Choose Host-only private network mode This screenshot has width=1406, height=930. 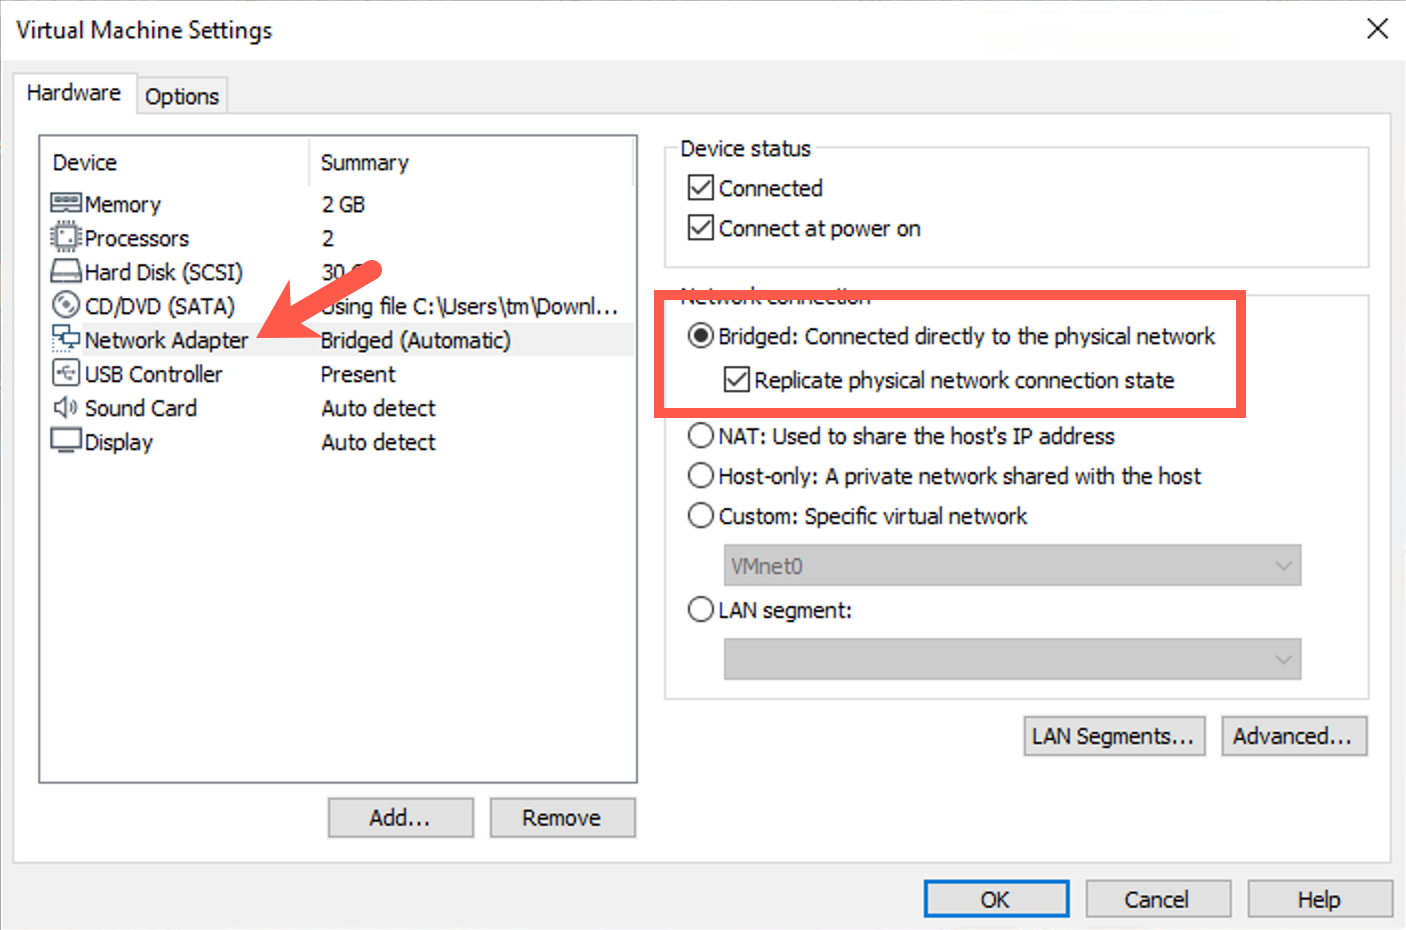click(701, 475)
